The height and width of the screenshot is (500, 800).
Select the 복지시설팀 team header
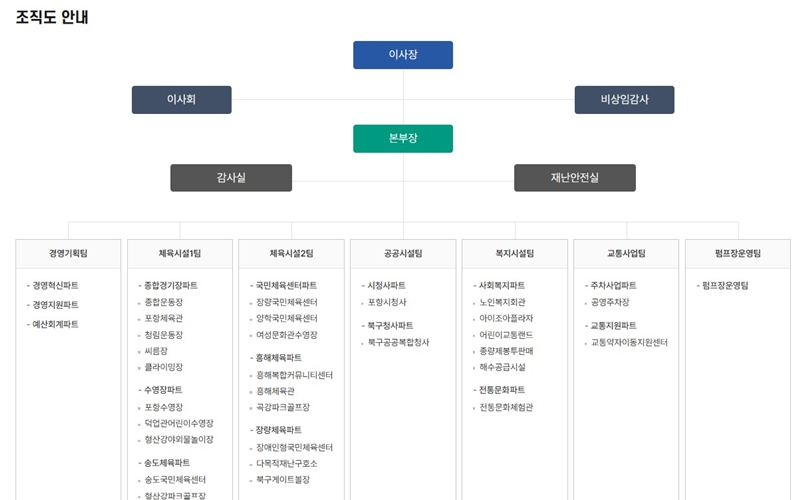514,254
